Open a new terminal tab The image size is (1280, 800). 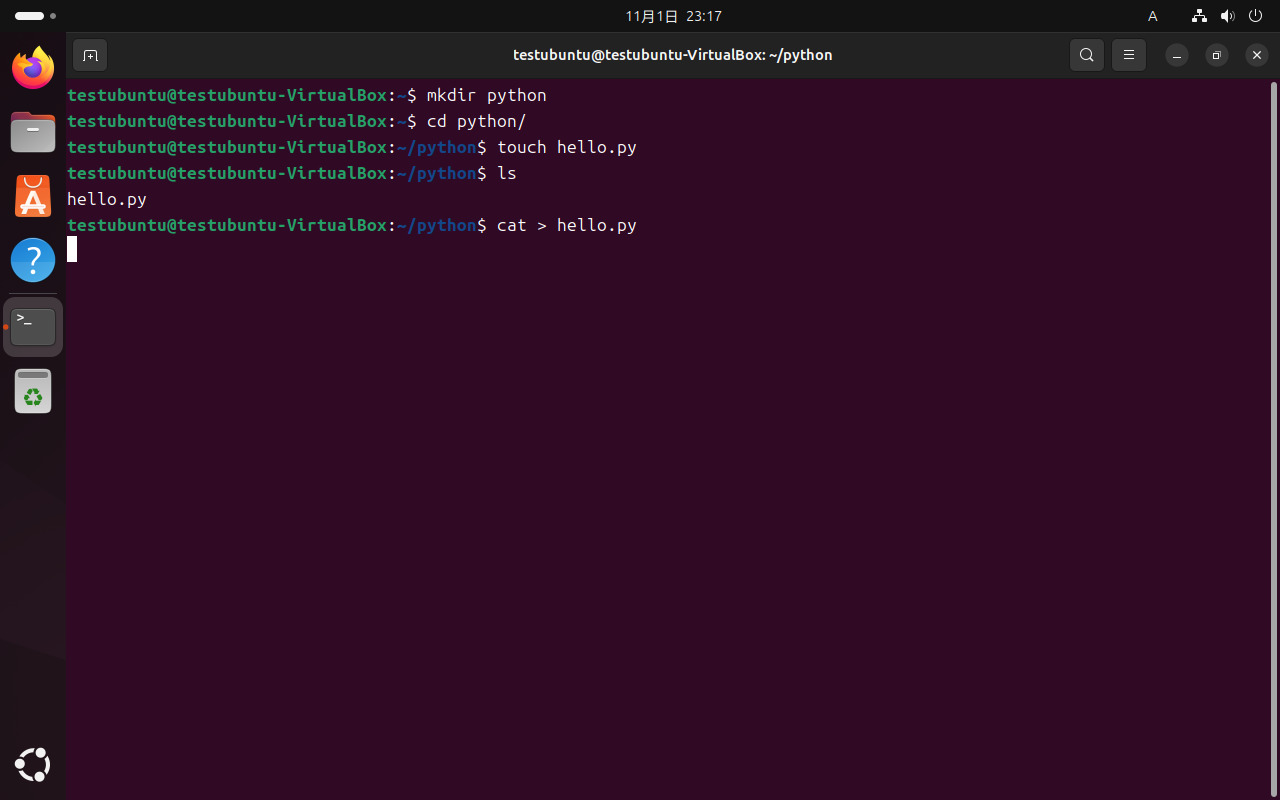(x=90, y=55)
